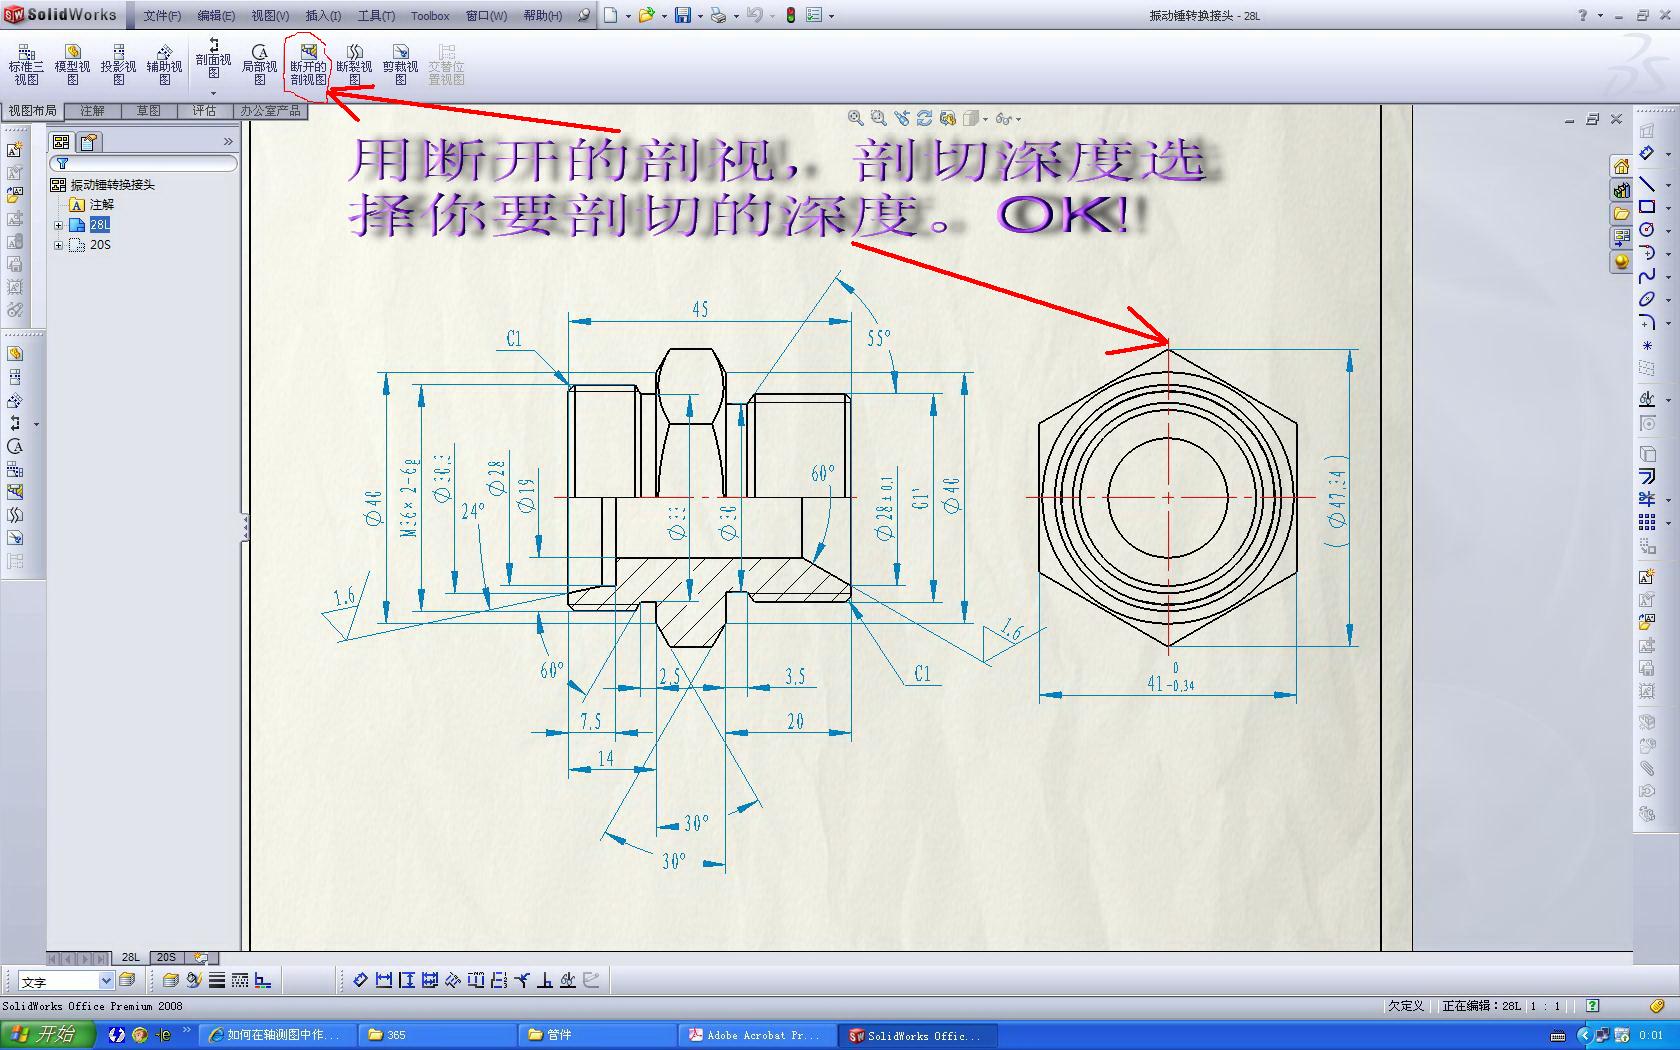
Task: Open the Toolbox menu
Action: point(430,16)
